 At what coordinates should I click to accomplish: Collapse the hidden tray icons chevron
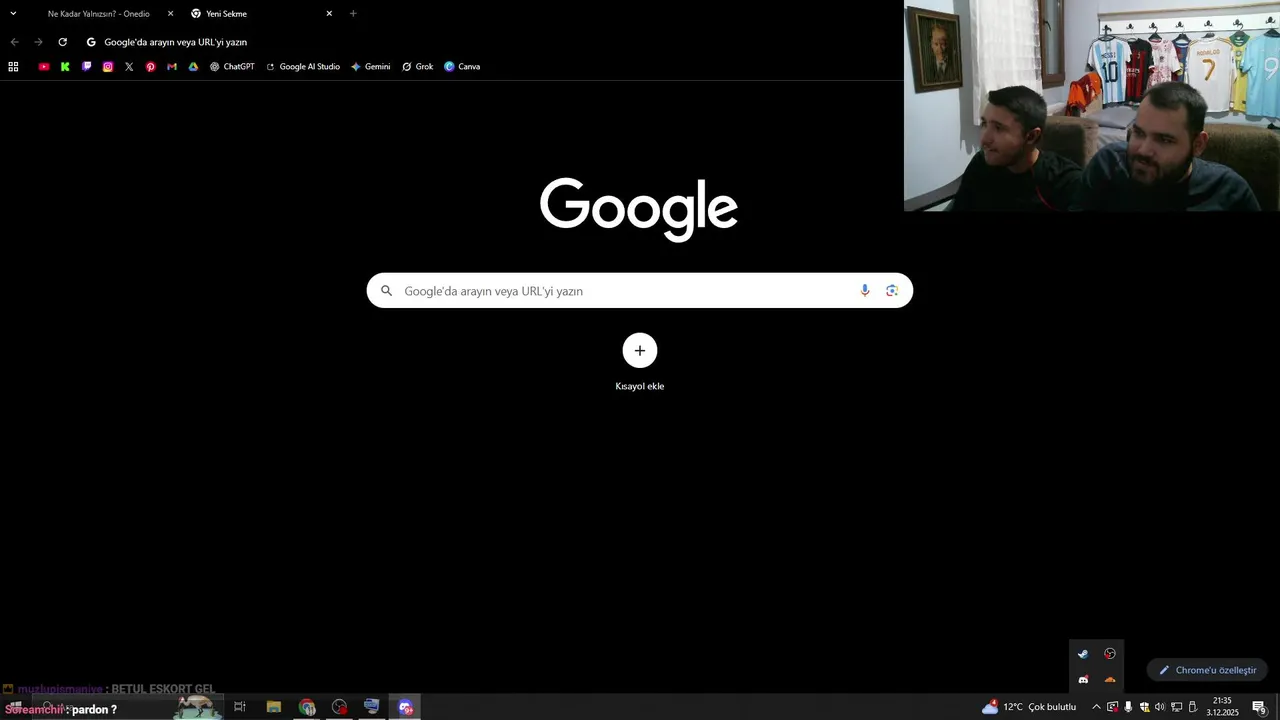1096,707
